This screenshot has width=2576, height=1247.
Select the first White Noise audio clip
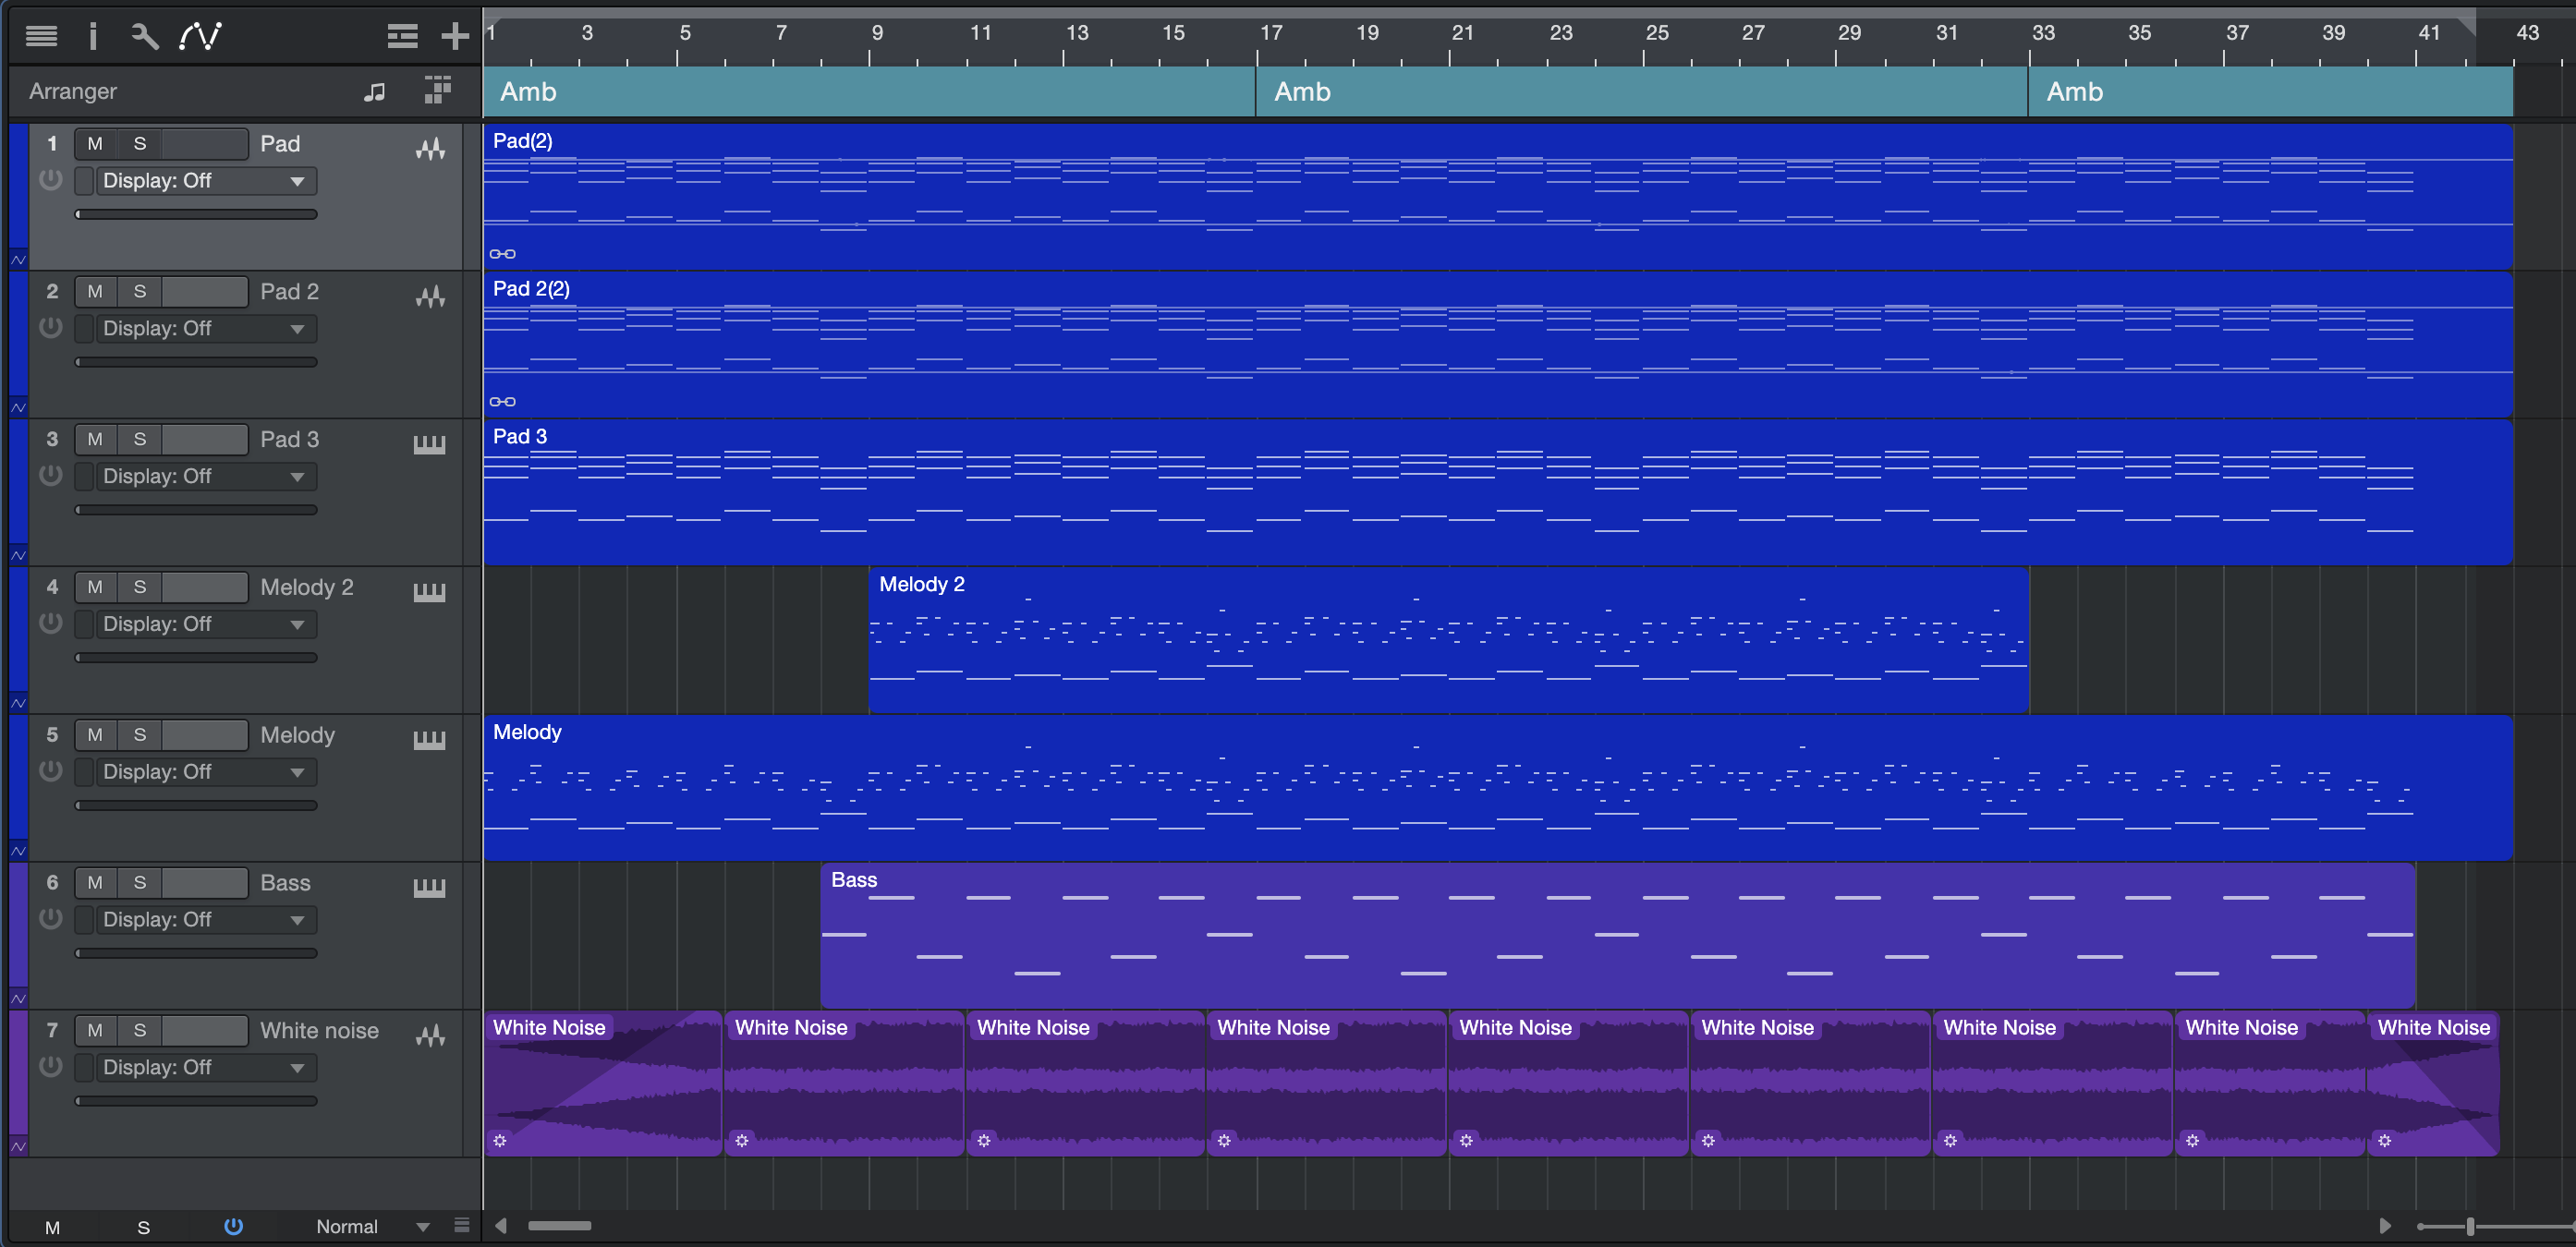pyautogui.click(x=603, y=1090)
